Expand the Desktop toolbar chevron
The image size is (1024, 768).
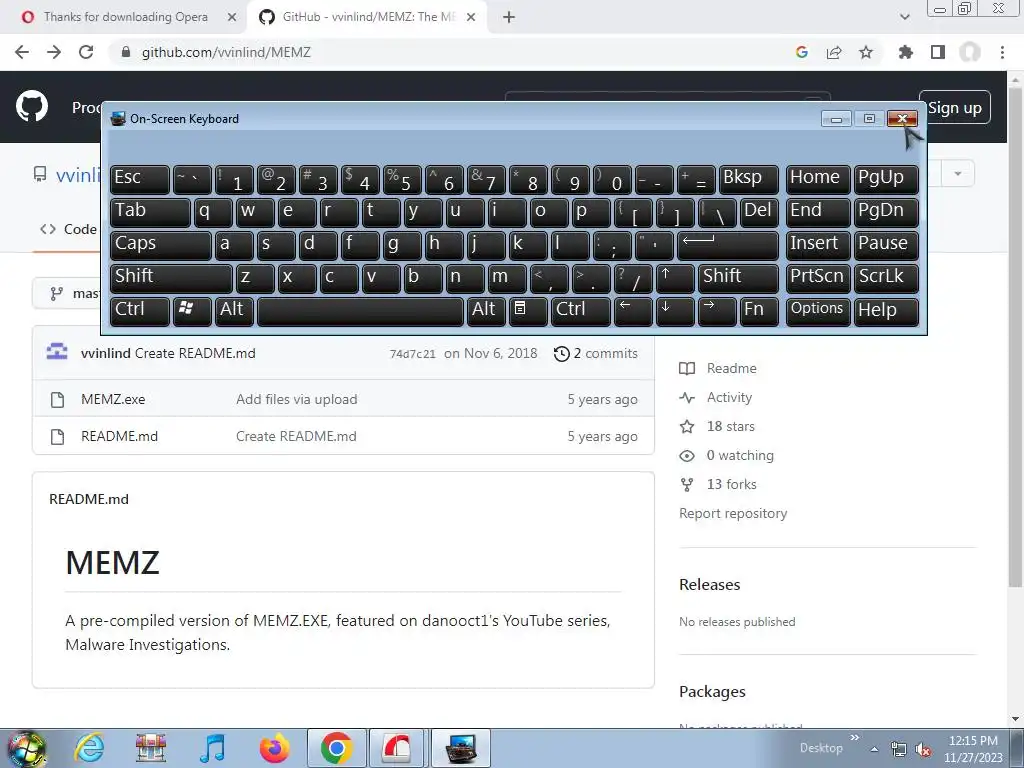855,738
